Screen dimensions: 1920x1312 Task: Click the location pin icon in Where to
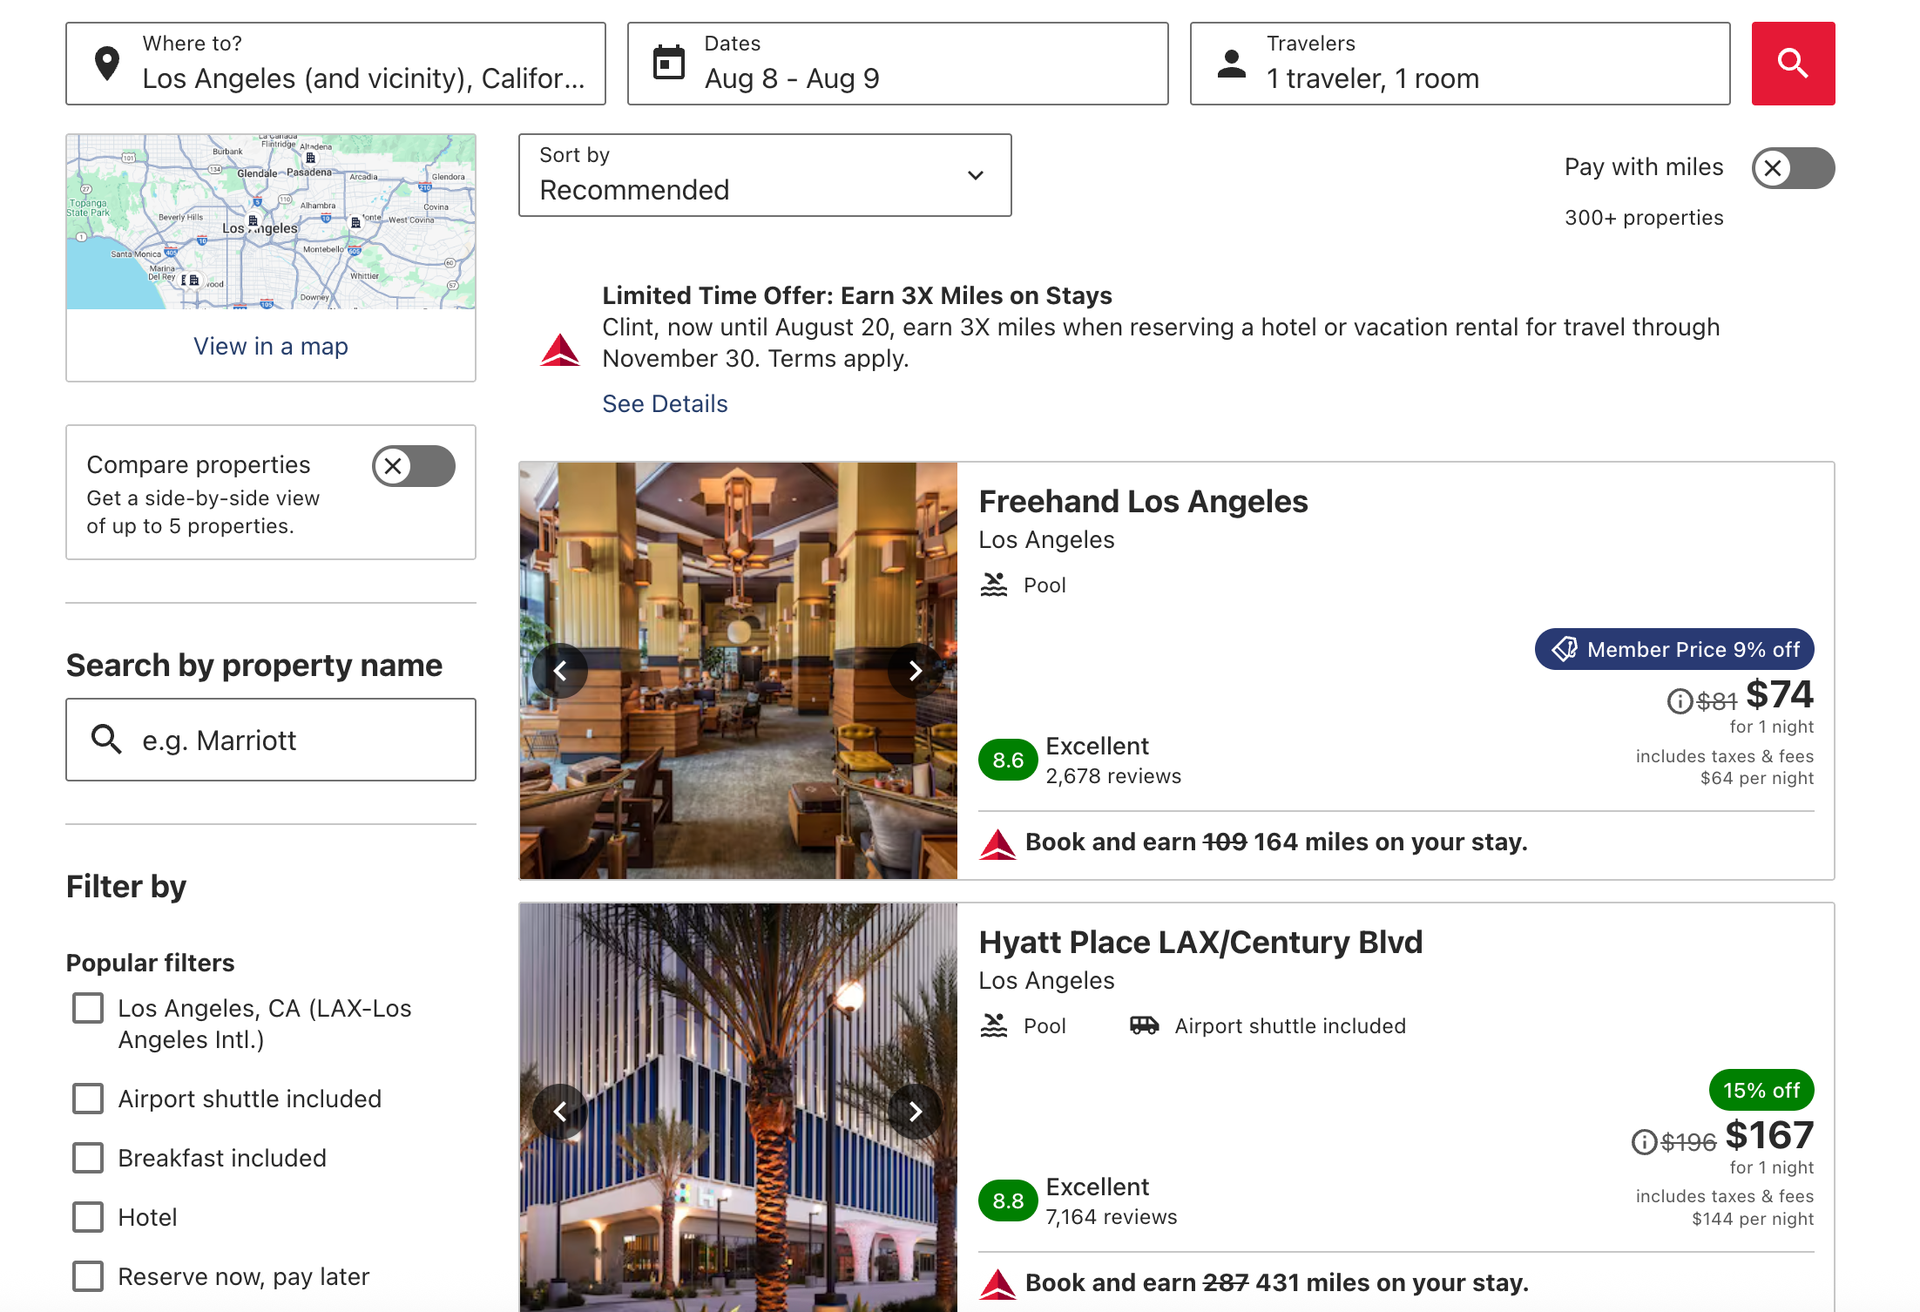(x=107, y=63)
